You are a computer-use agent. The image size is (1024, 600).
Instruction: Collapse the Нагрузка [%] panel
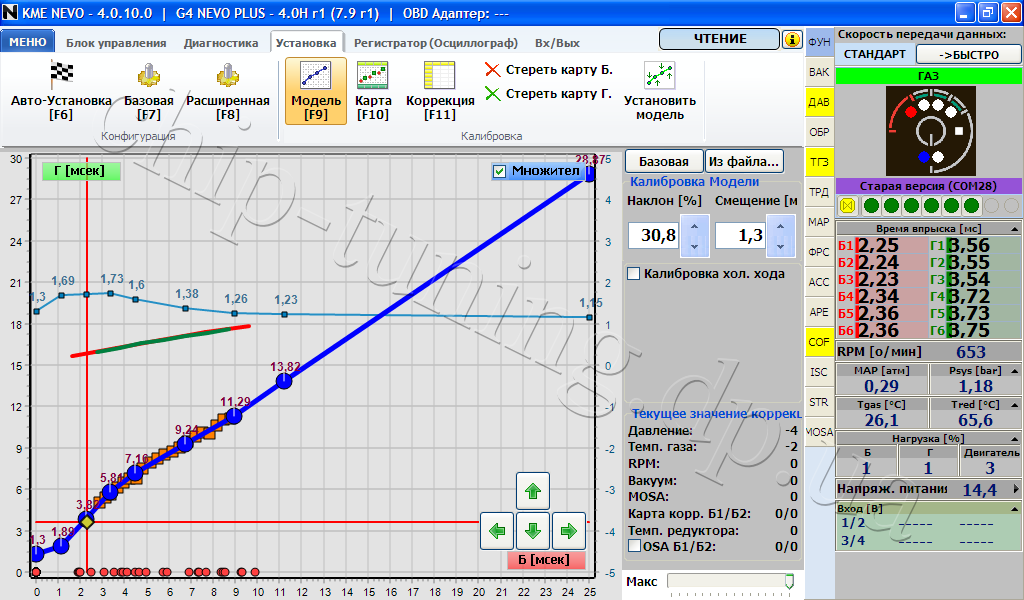point(1014,439)
